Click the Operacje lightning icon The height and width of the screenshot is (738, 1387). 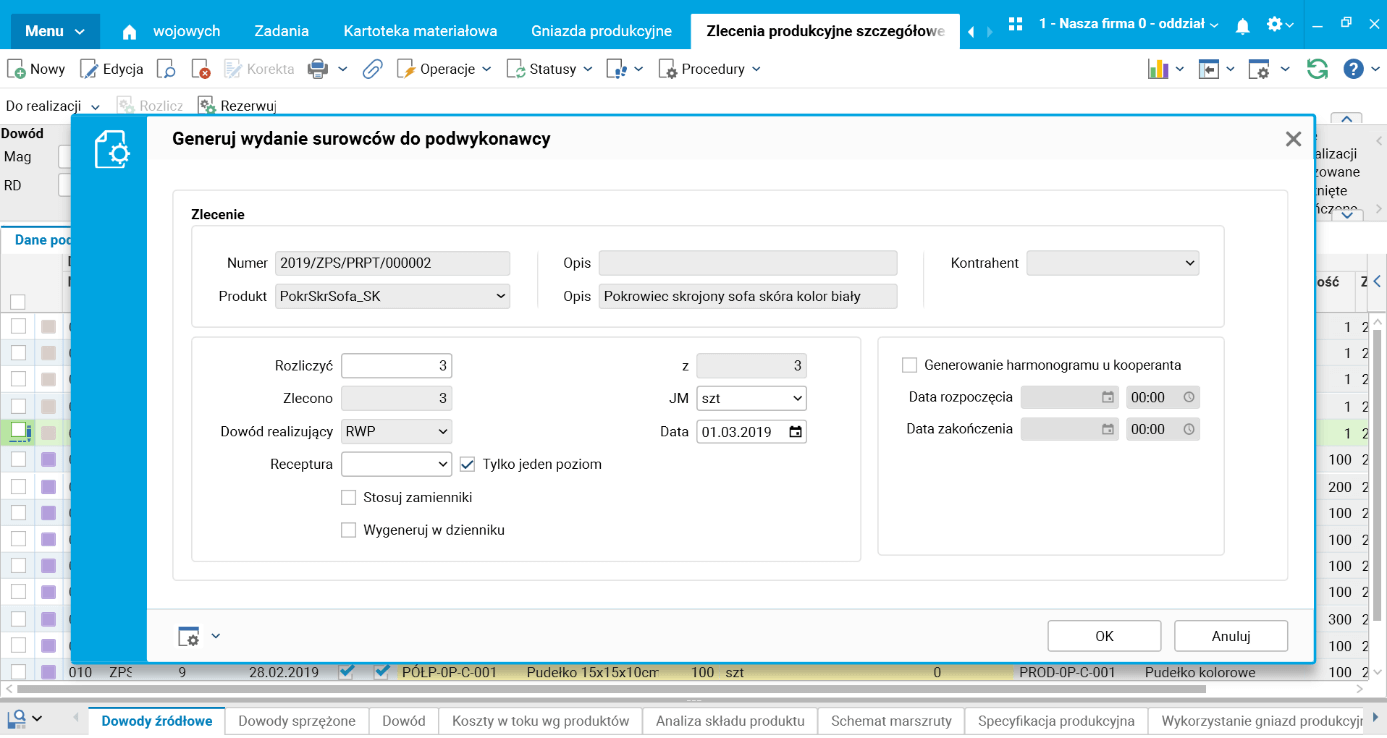click(x=406, y=69)
